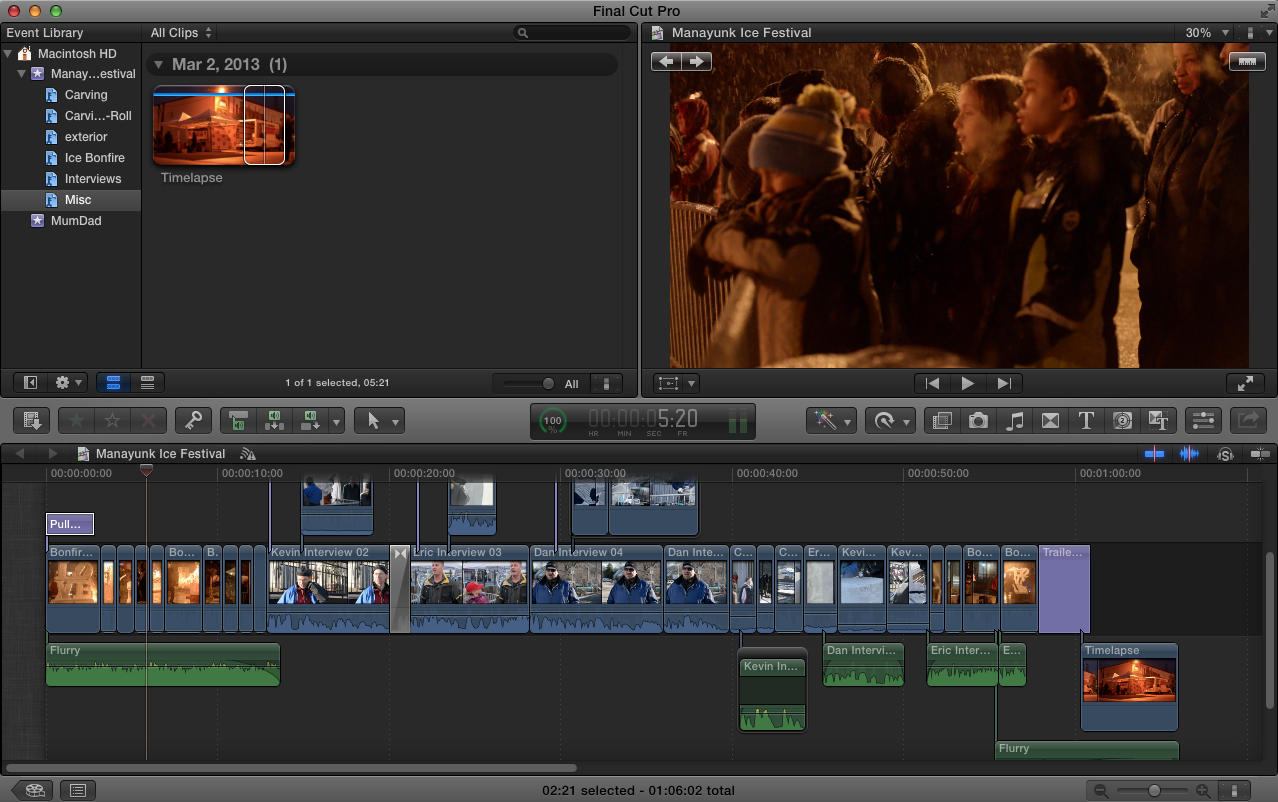Open the Inspector sliders button
Image resolution: width=1278 pixels, height=802 pixels.
tap(1203, 421)
